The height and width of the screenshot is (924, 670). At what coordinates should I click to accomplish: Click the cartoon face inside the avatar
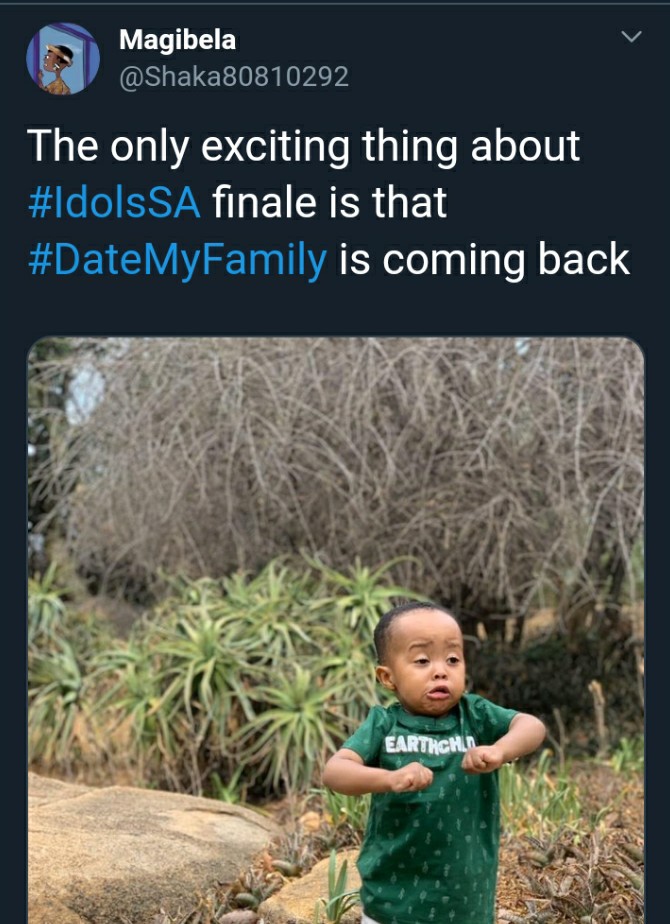click(57, 64)
